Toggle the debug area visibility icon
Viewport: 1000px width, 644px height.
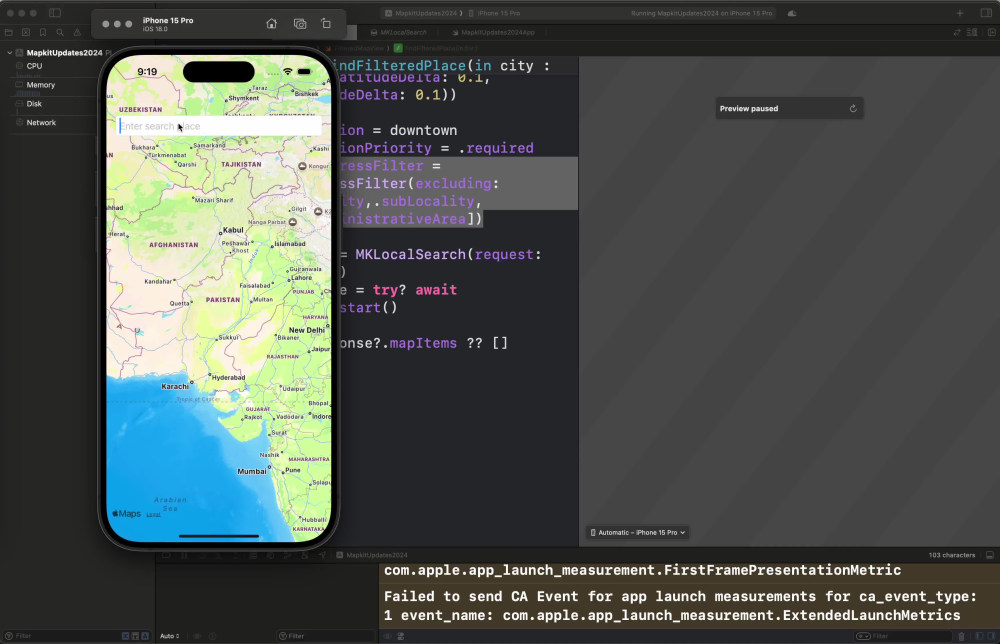(990, 555)
